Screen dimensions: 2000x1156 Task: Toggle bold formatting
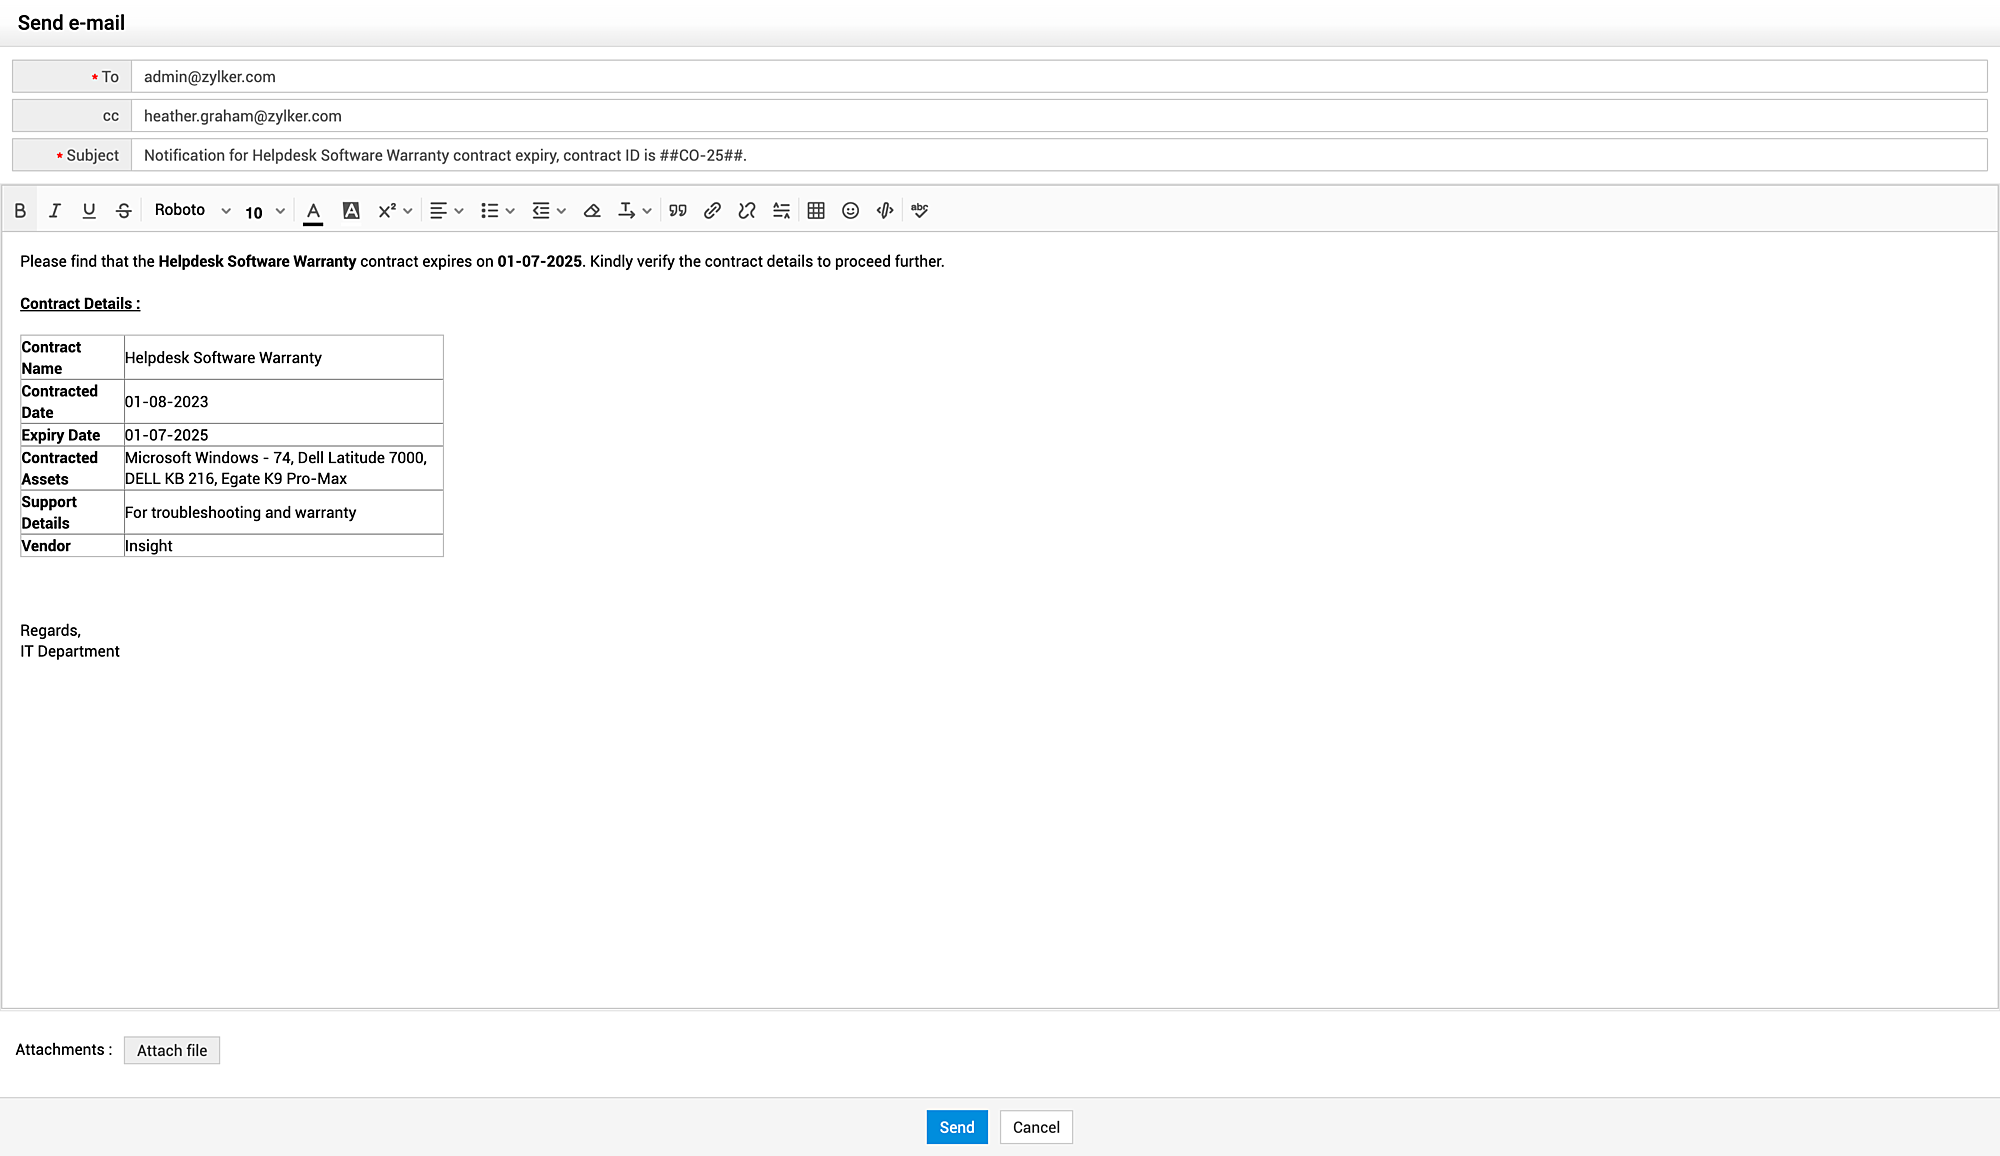pos(20,211)
